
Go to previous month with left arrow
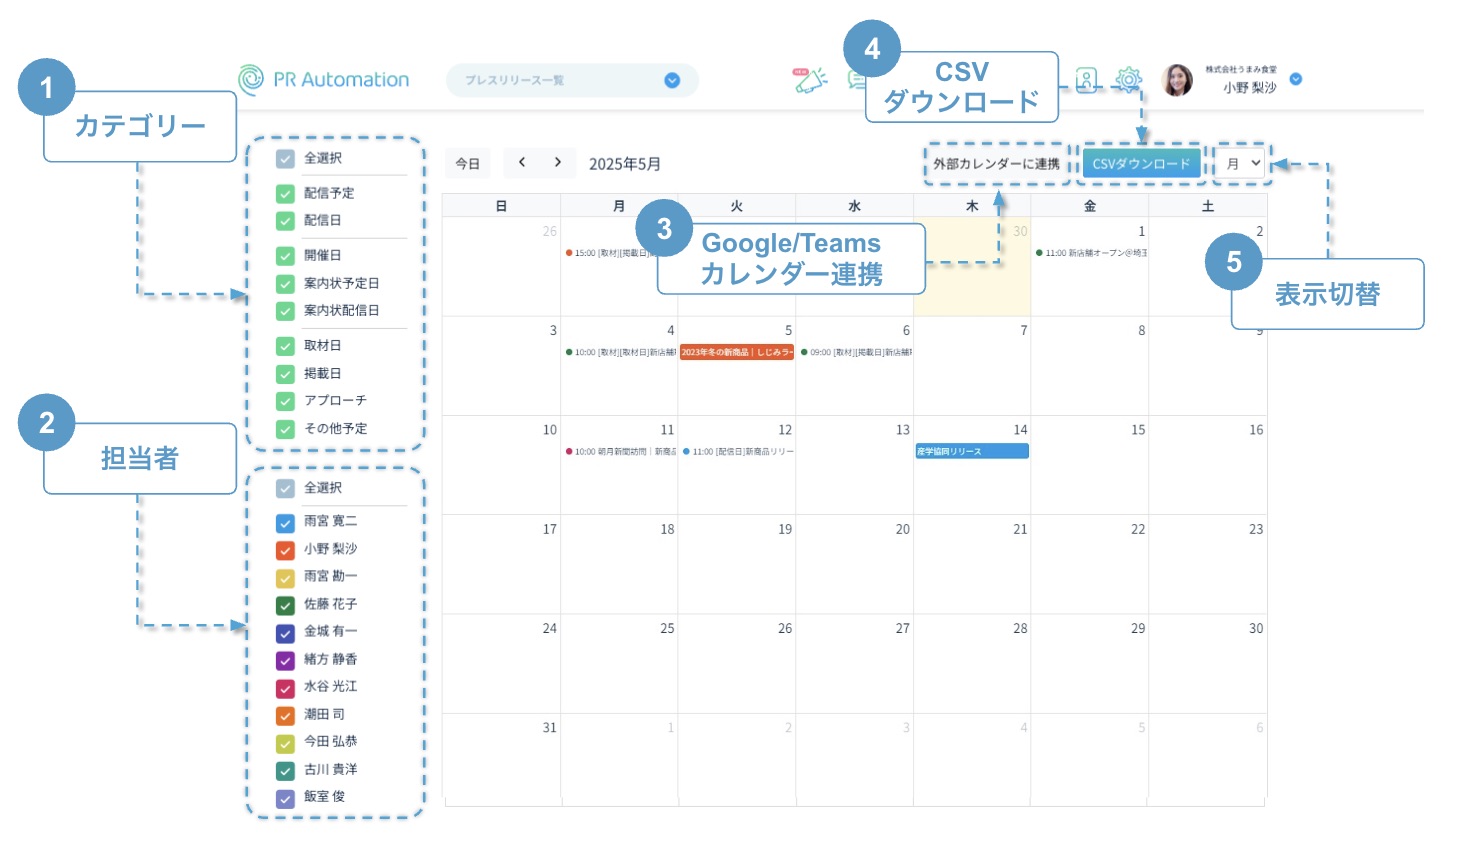pyautogui.click(x=522, y=162)
